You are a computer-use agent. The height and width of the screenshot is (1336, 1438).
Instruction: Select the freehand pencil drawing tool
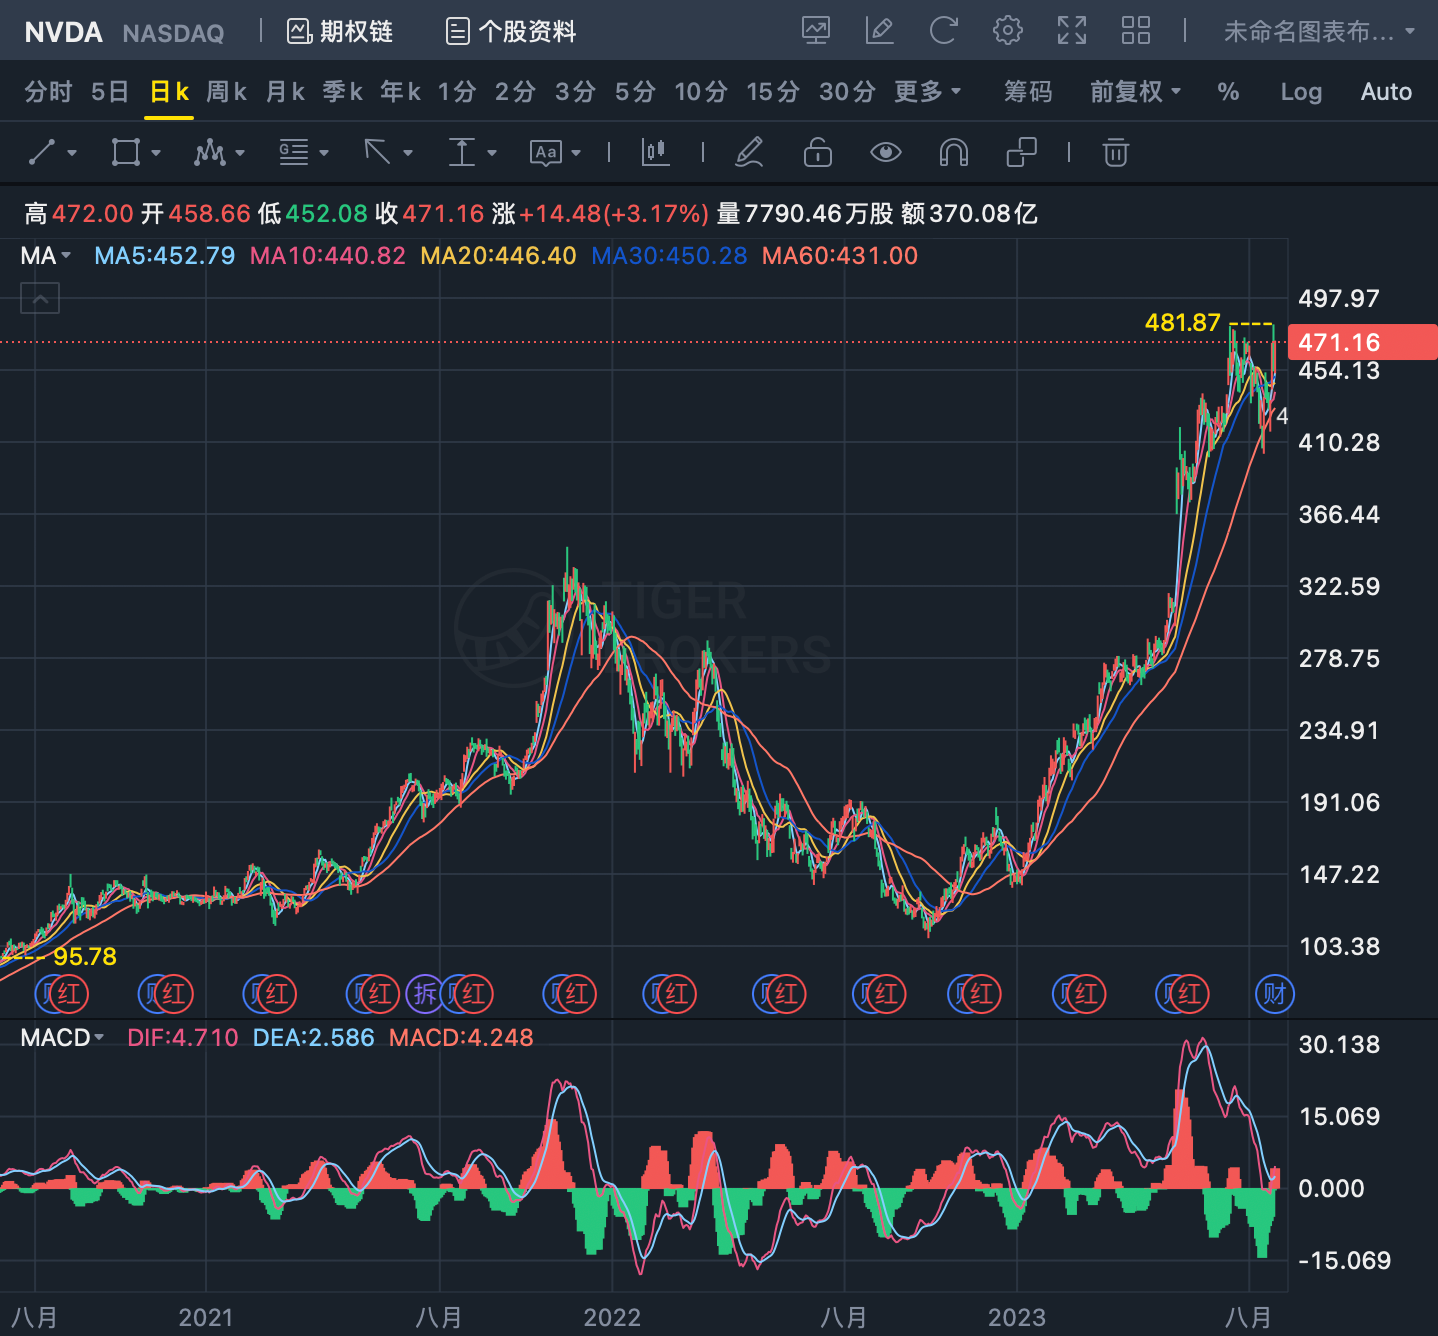click(749, 152)
